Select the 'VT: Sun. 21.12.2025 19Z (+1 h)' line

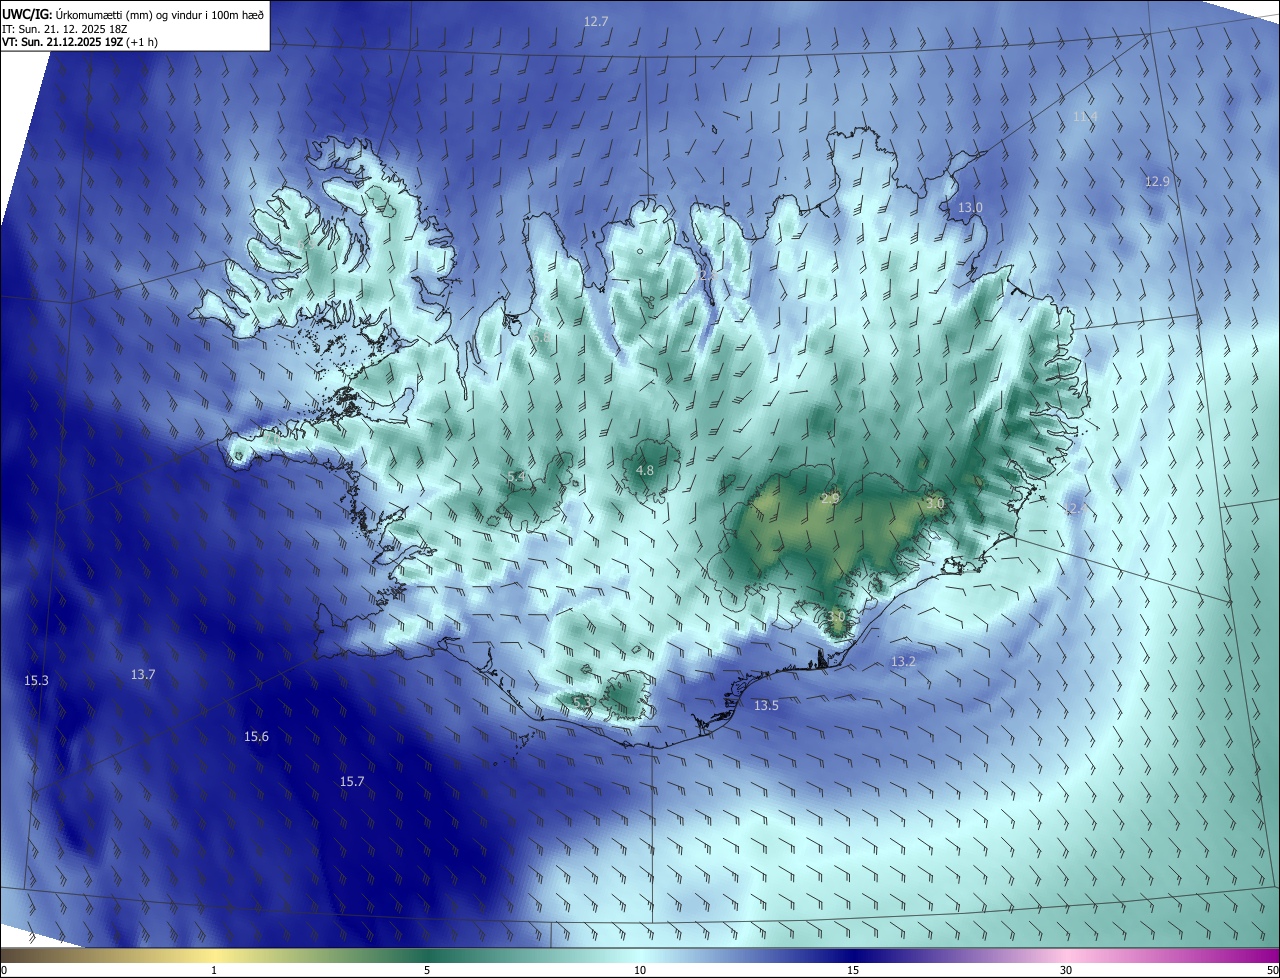(80, 42)
